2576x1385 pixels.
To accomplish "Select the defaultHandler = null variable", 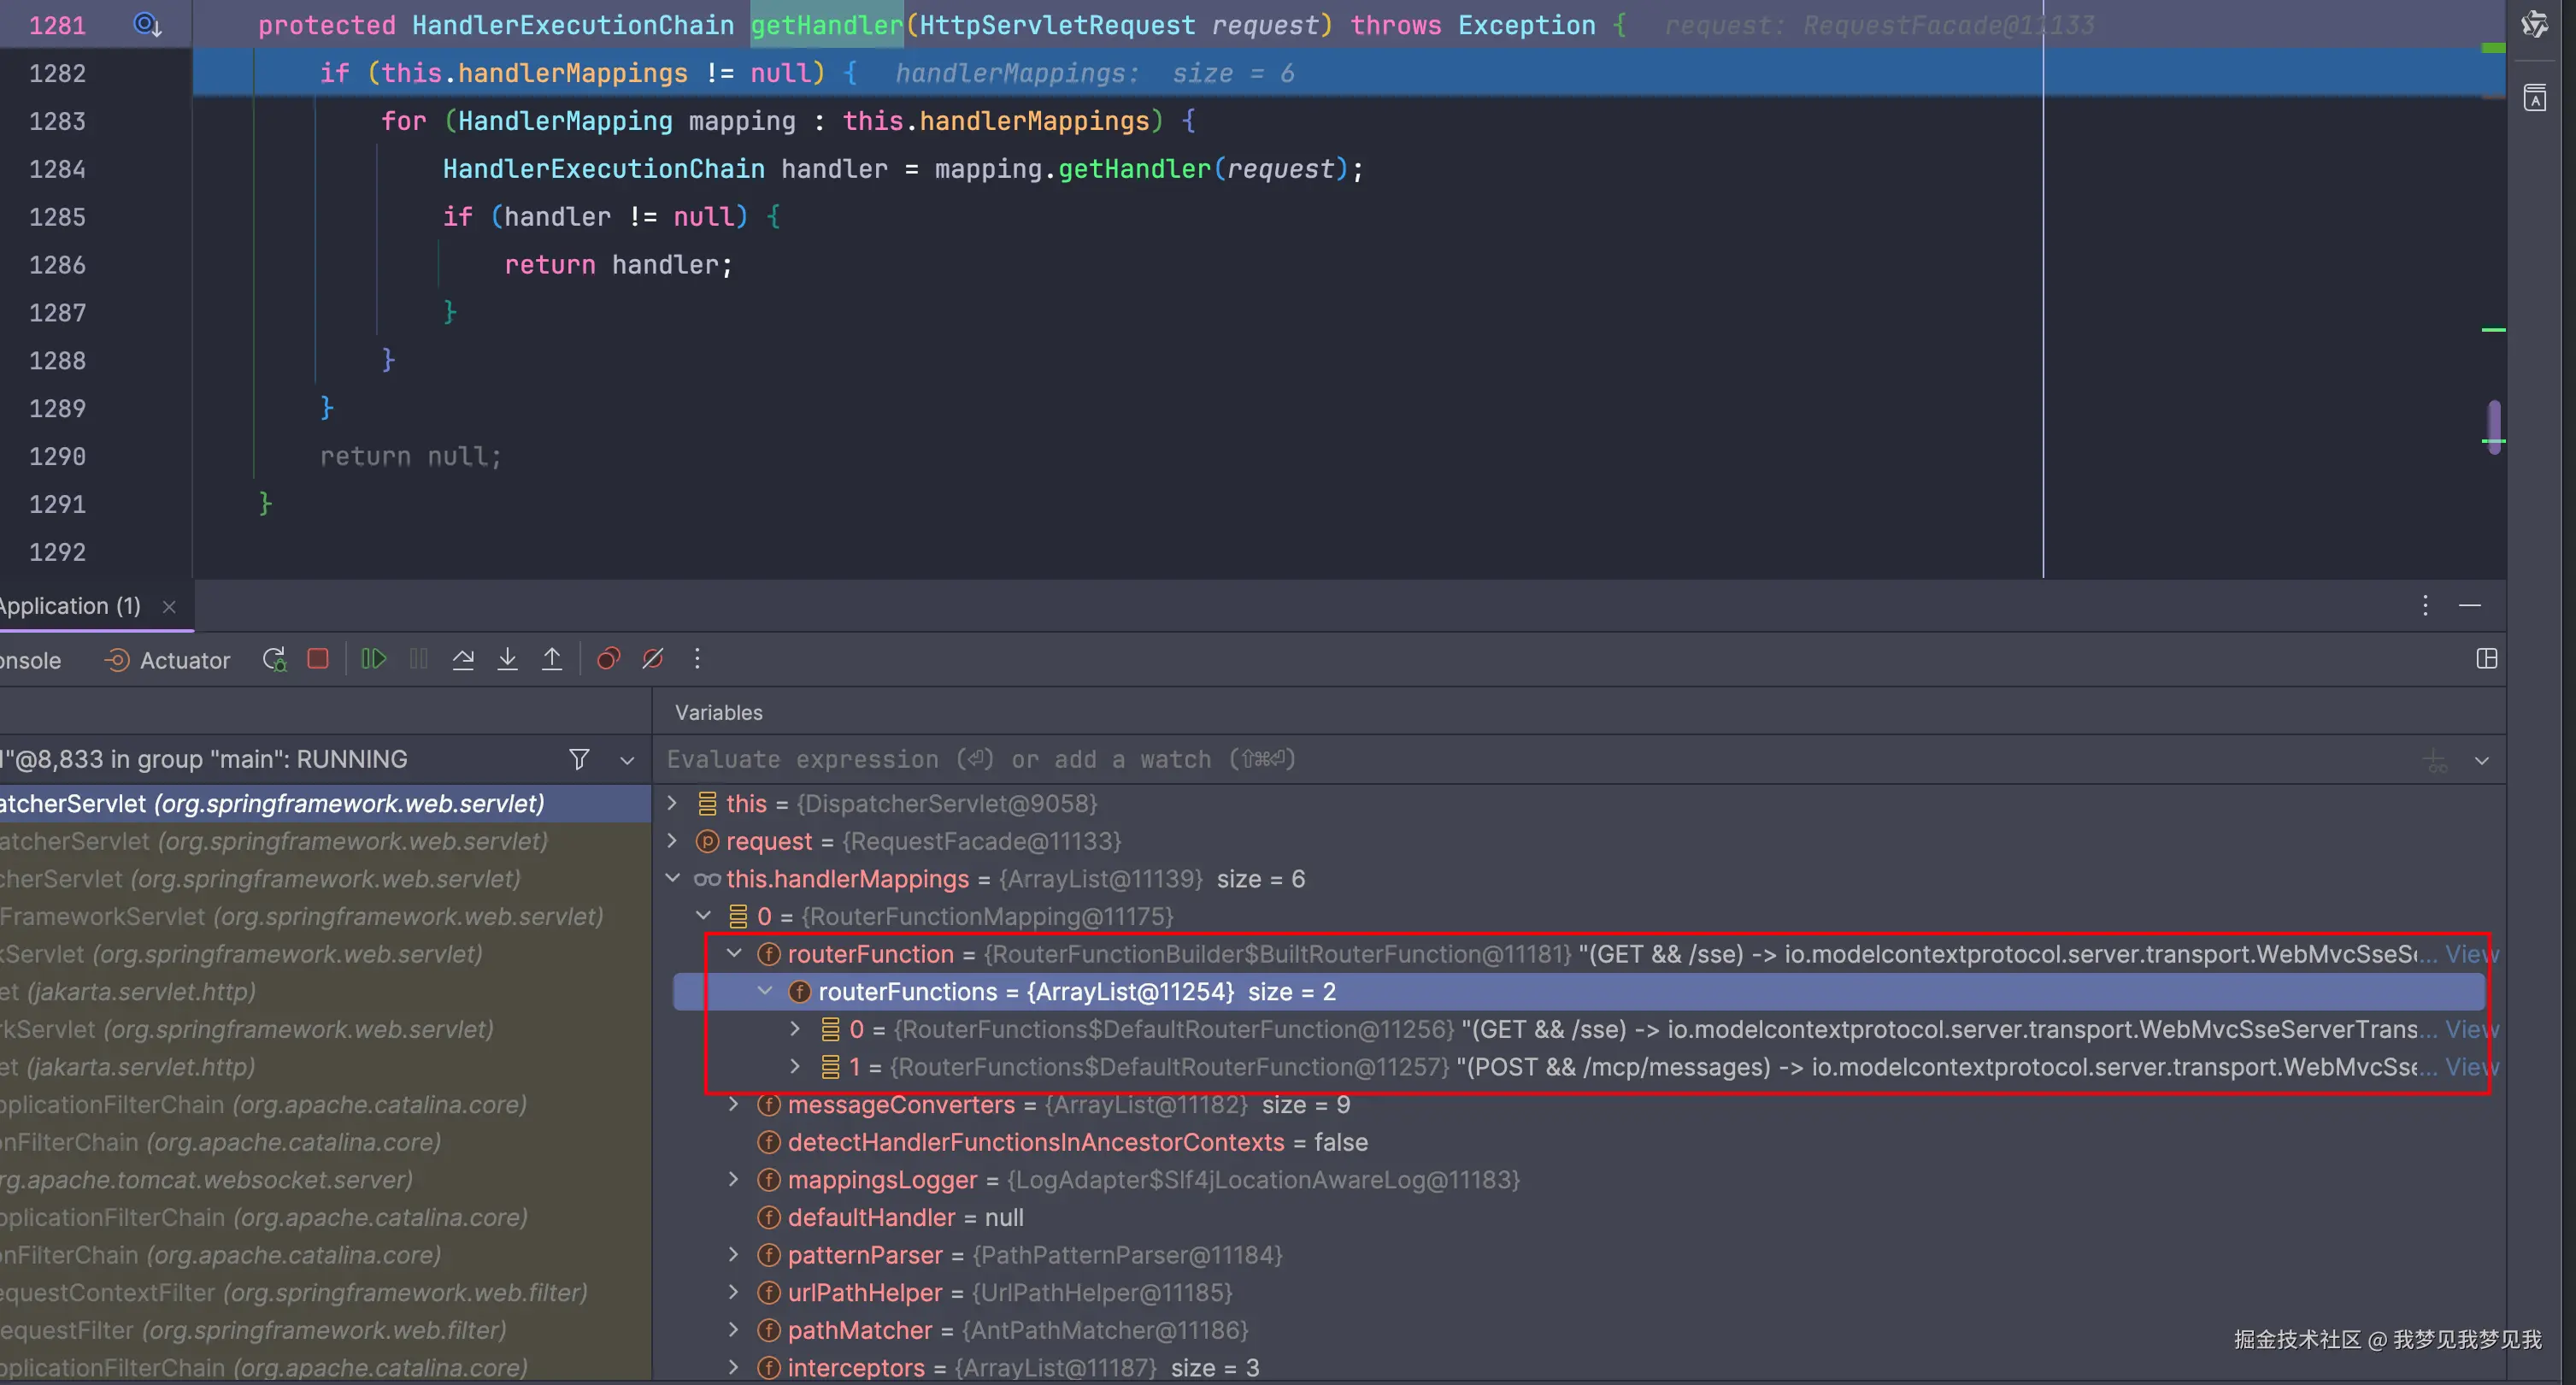I will tap(891, 1217).
